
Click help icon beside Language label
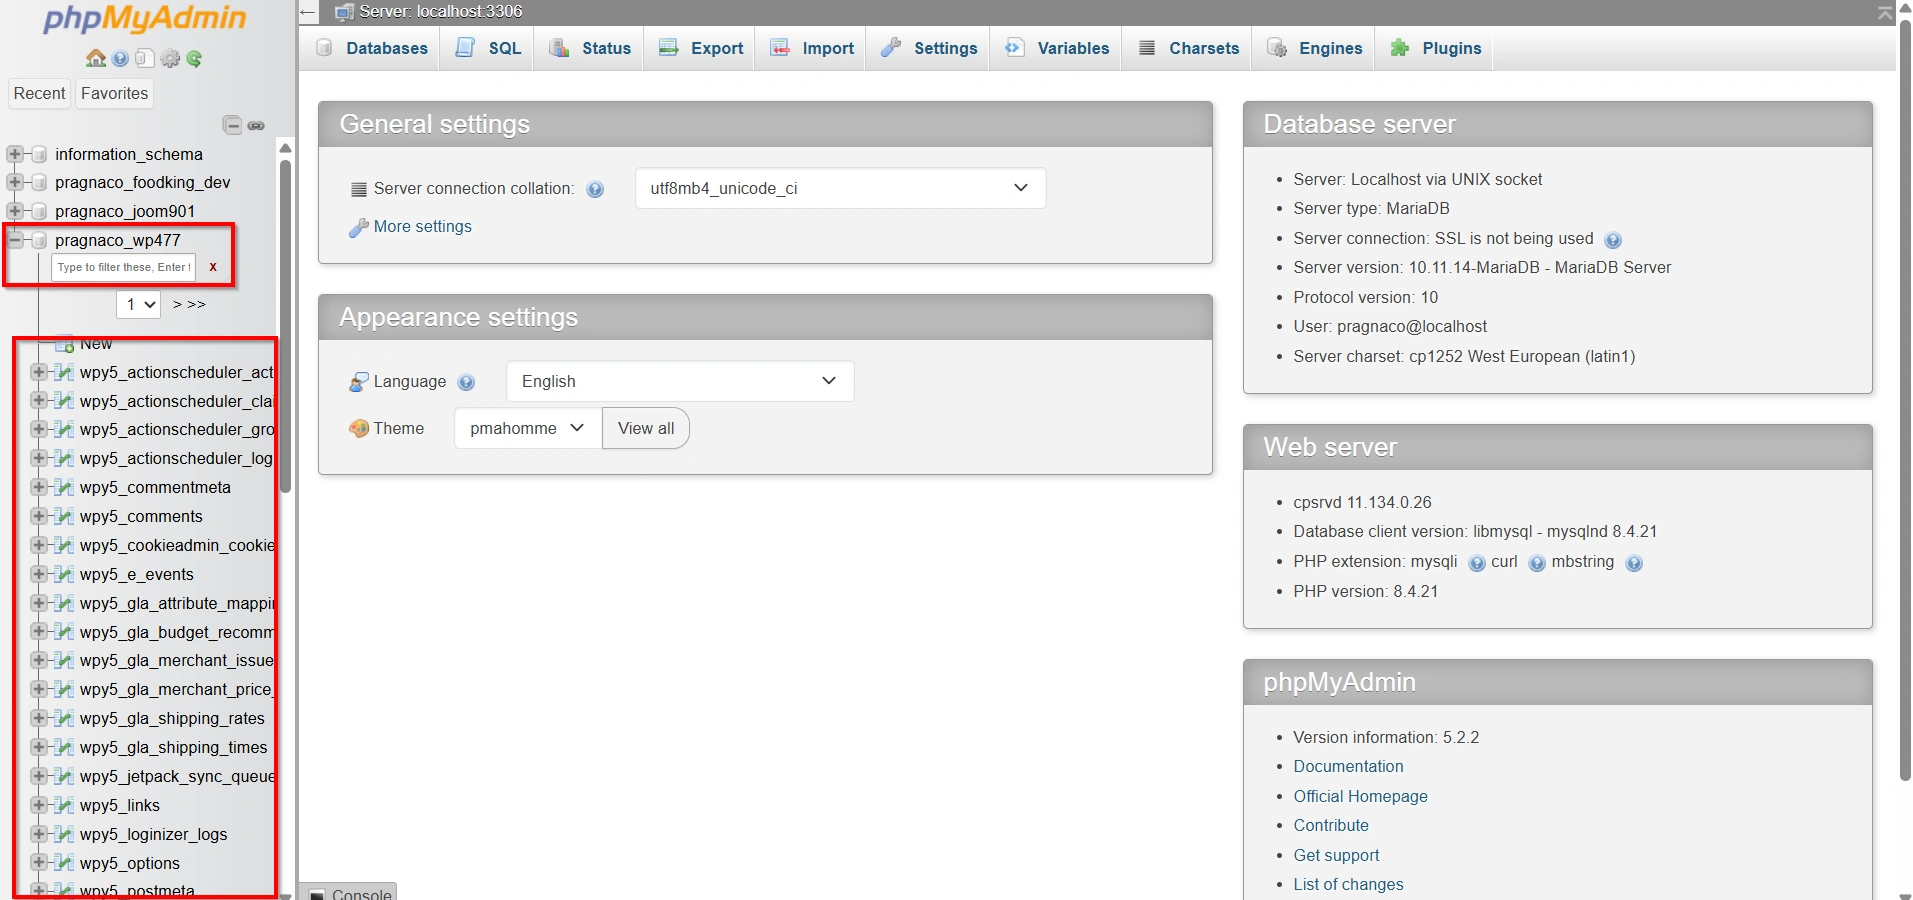click(466, 382)
